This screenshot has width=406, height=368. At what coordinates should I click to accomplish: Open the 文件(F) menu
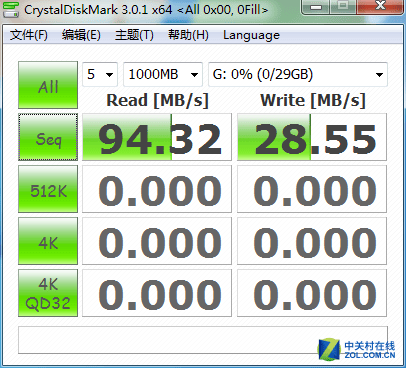click(29, 35)
